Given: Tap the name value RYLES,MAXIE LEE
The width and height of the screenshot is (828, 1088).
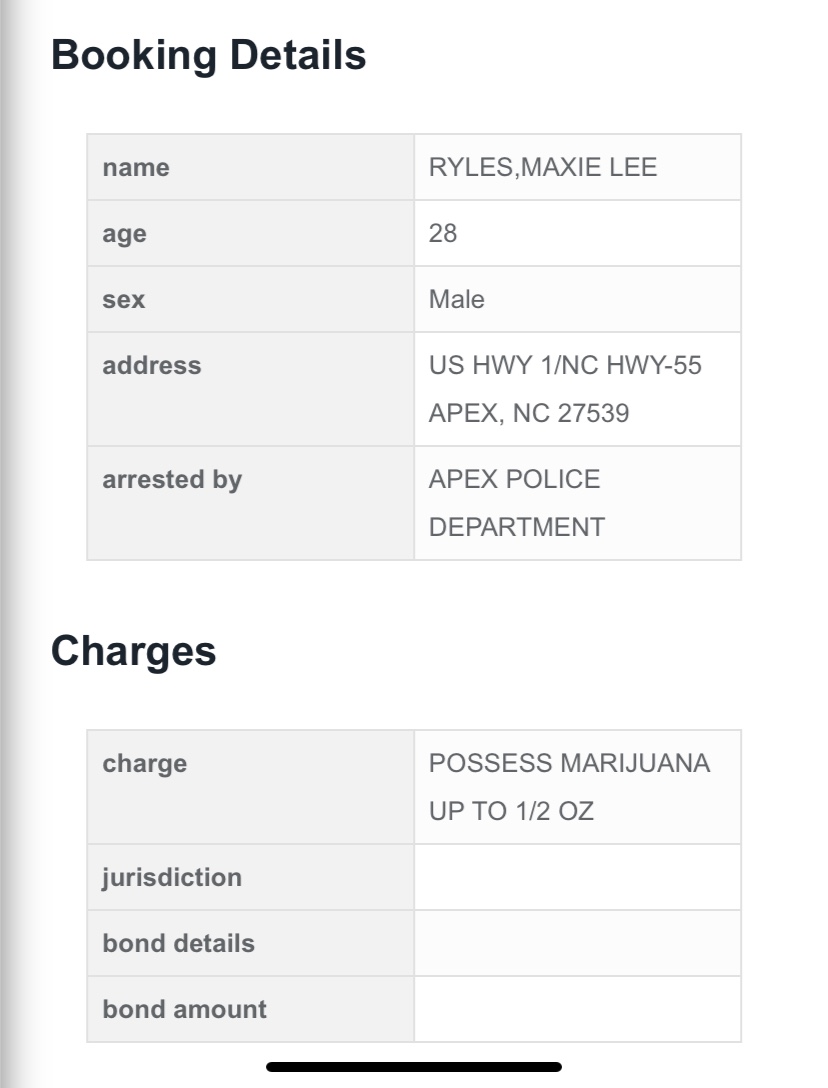Looking at the screenshot, I should 543,168.
